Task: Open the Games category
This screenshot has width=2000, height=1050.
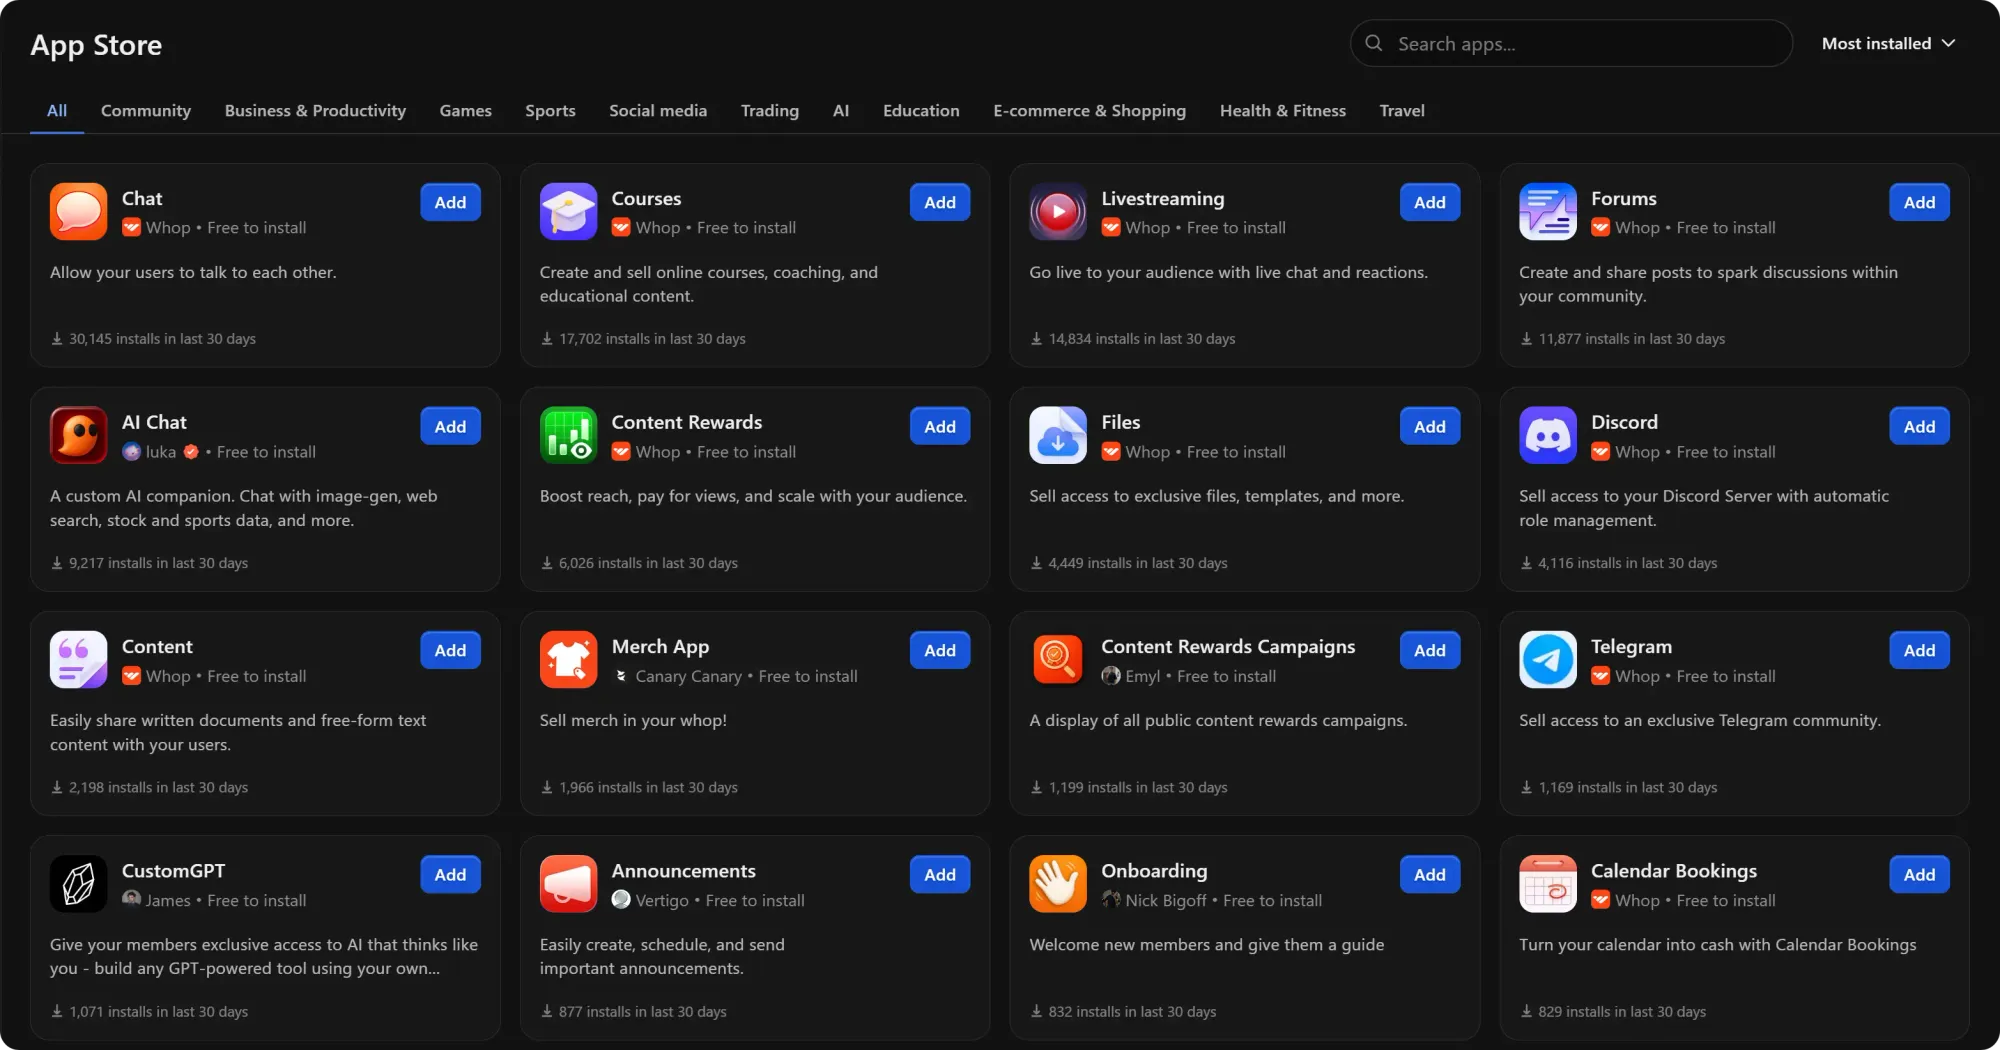Action: [465, 111]
